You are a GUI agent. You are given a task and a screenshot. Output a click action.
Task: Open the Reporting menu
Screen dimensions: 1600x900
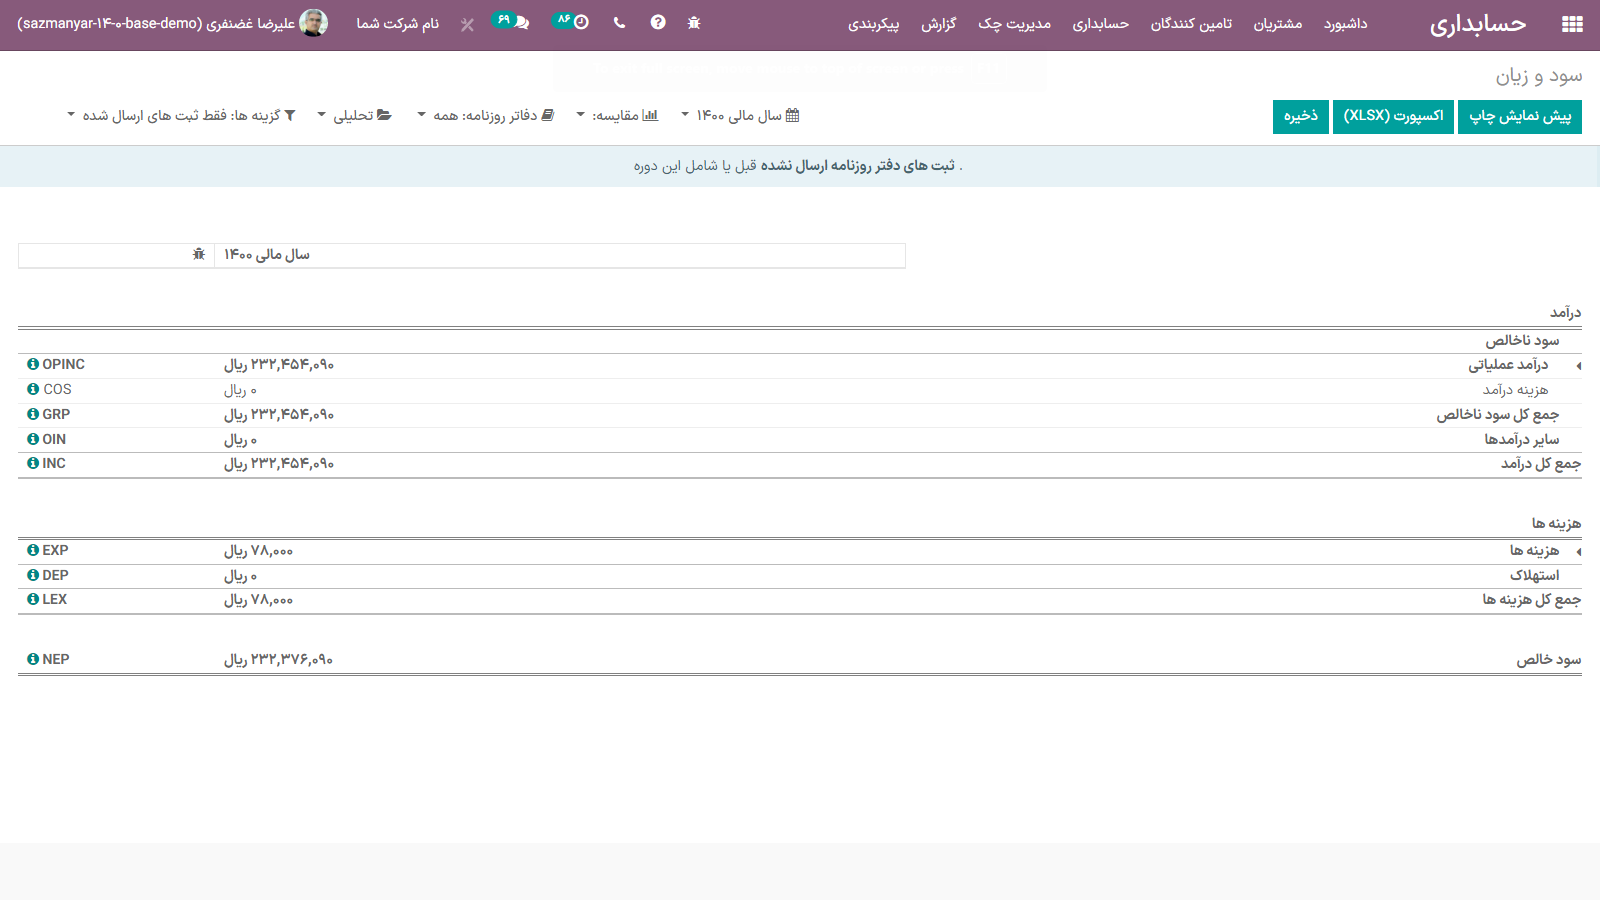click(938, 24)
